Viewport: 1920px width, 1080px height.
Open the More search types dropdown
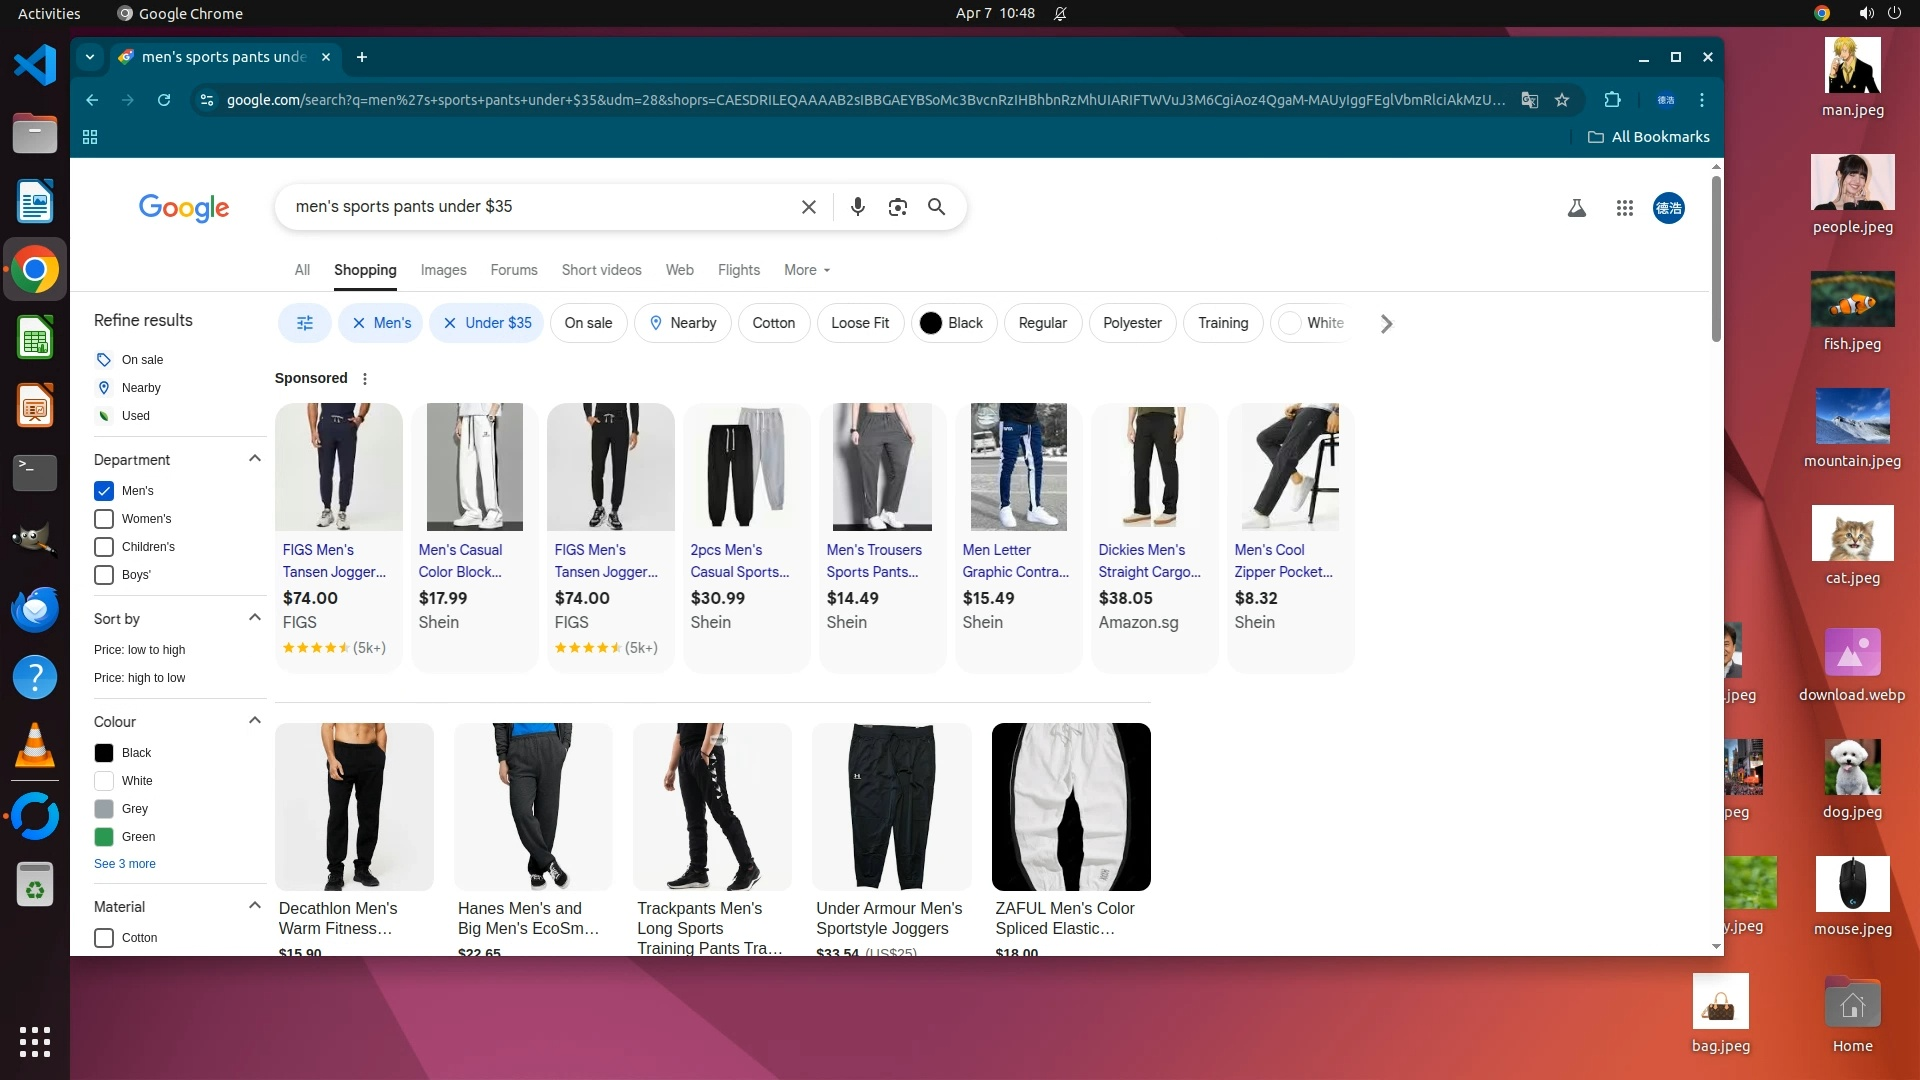click(x=806, y=270)
